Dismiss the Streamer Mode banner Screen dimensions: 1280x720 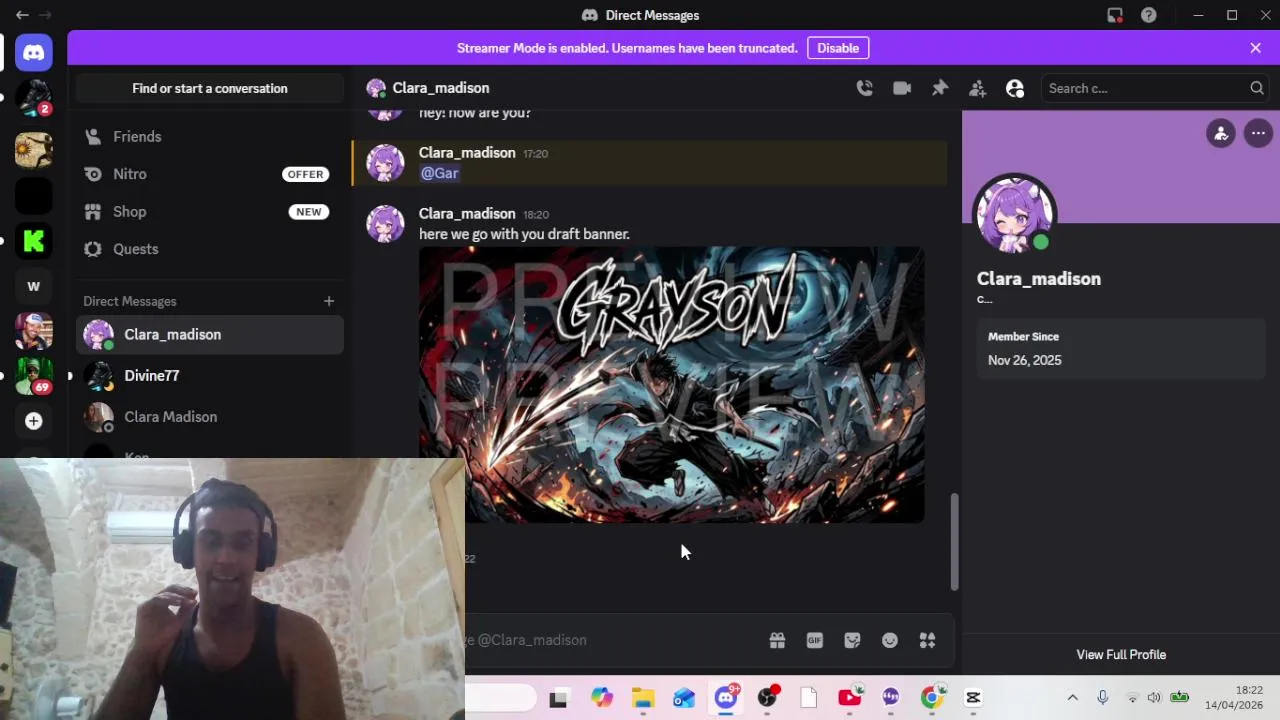coord(1256,48)
